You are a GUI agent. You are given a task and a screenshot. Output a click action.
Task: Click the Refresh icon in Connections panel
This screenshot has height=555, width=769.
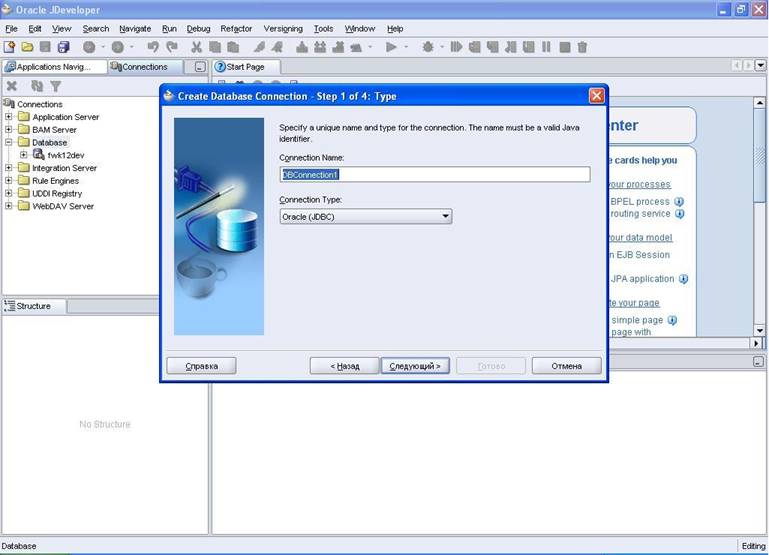(37, 86)
